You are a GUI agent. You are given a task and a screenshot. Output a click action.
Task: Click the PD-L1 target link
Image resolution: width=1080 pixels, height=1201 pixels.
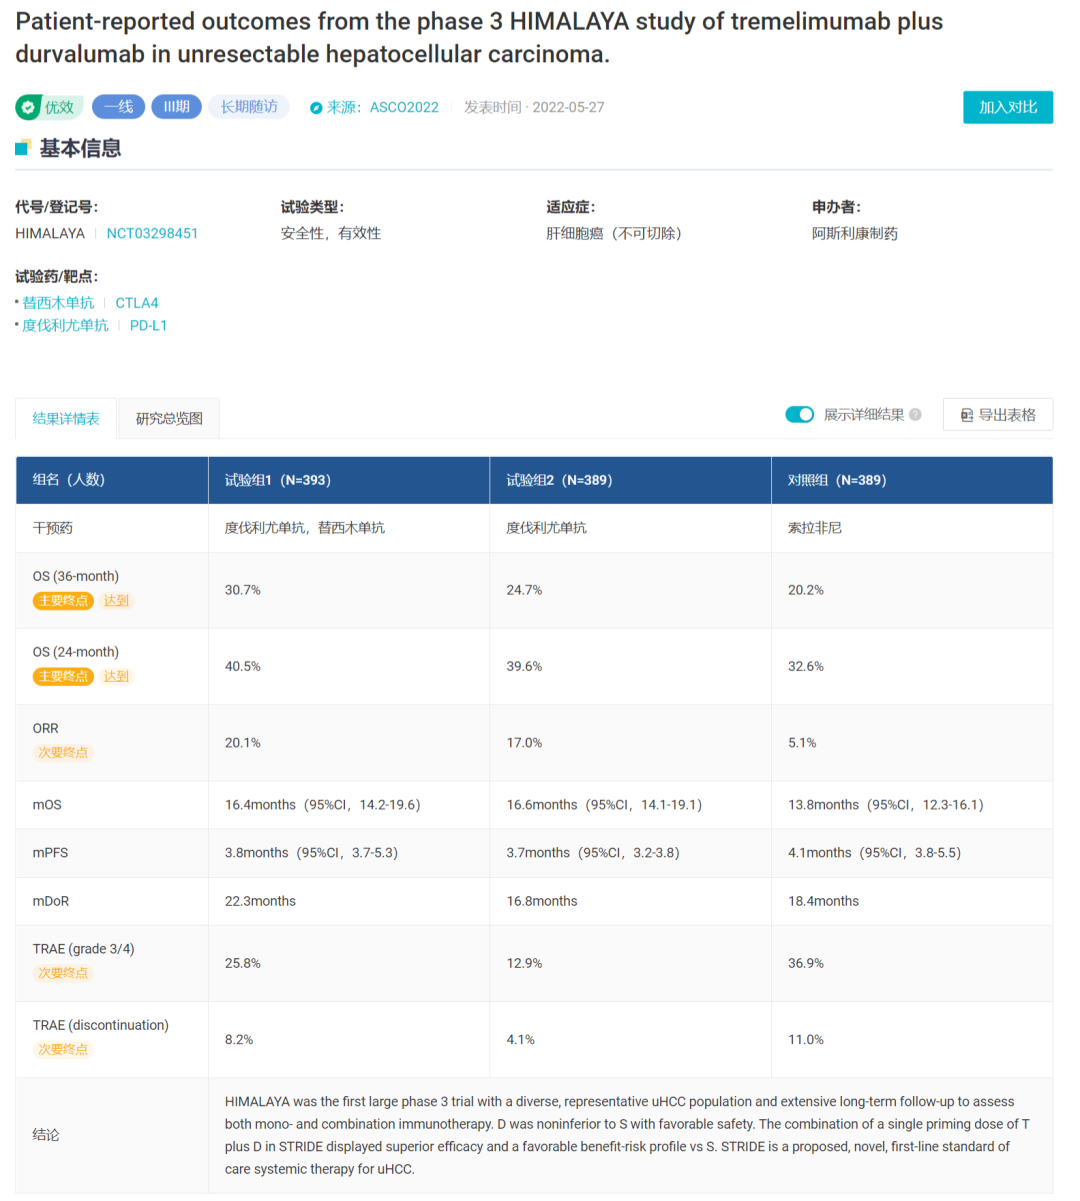pyautogui.click(x=148, y=326)
